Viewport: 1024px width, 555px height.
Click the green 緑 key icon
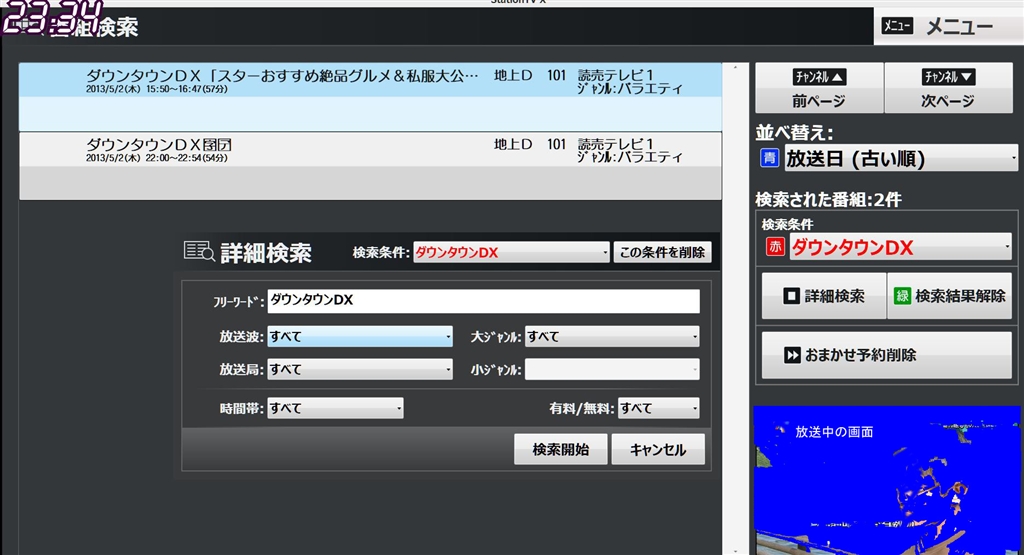(903, 296)
